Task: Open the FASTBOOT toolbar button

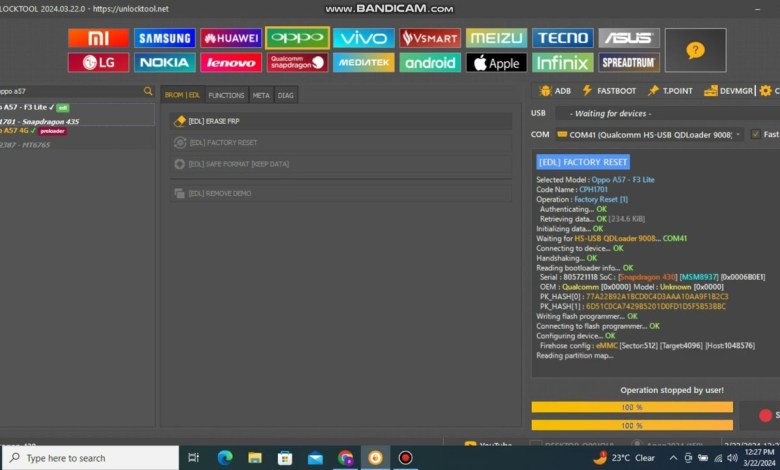Action: [607, 91]
